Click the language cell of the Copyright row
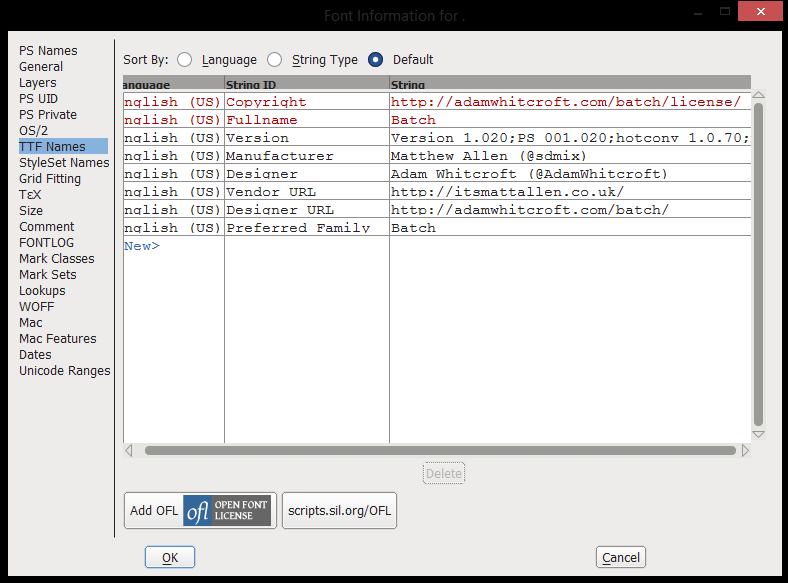 (x=173, y=102)
